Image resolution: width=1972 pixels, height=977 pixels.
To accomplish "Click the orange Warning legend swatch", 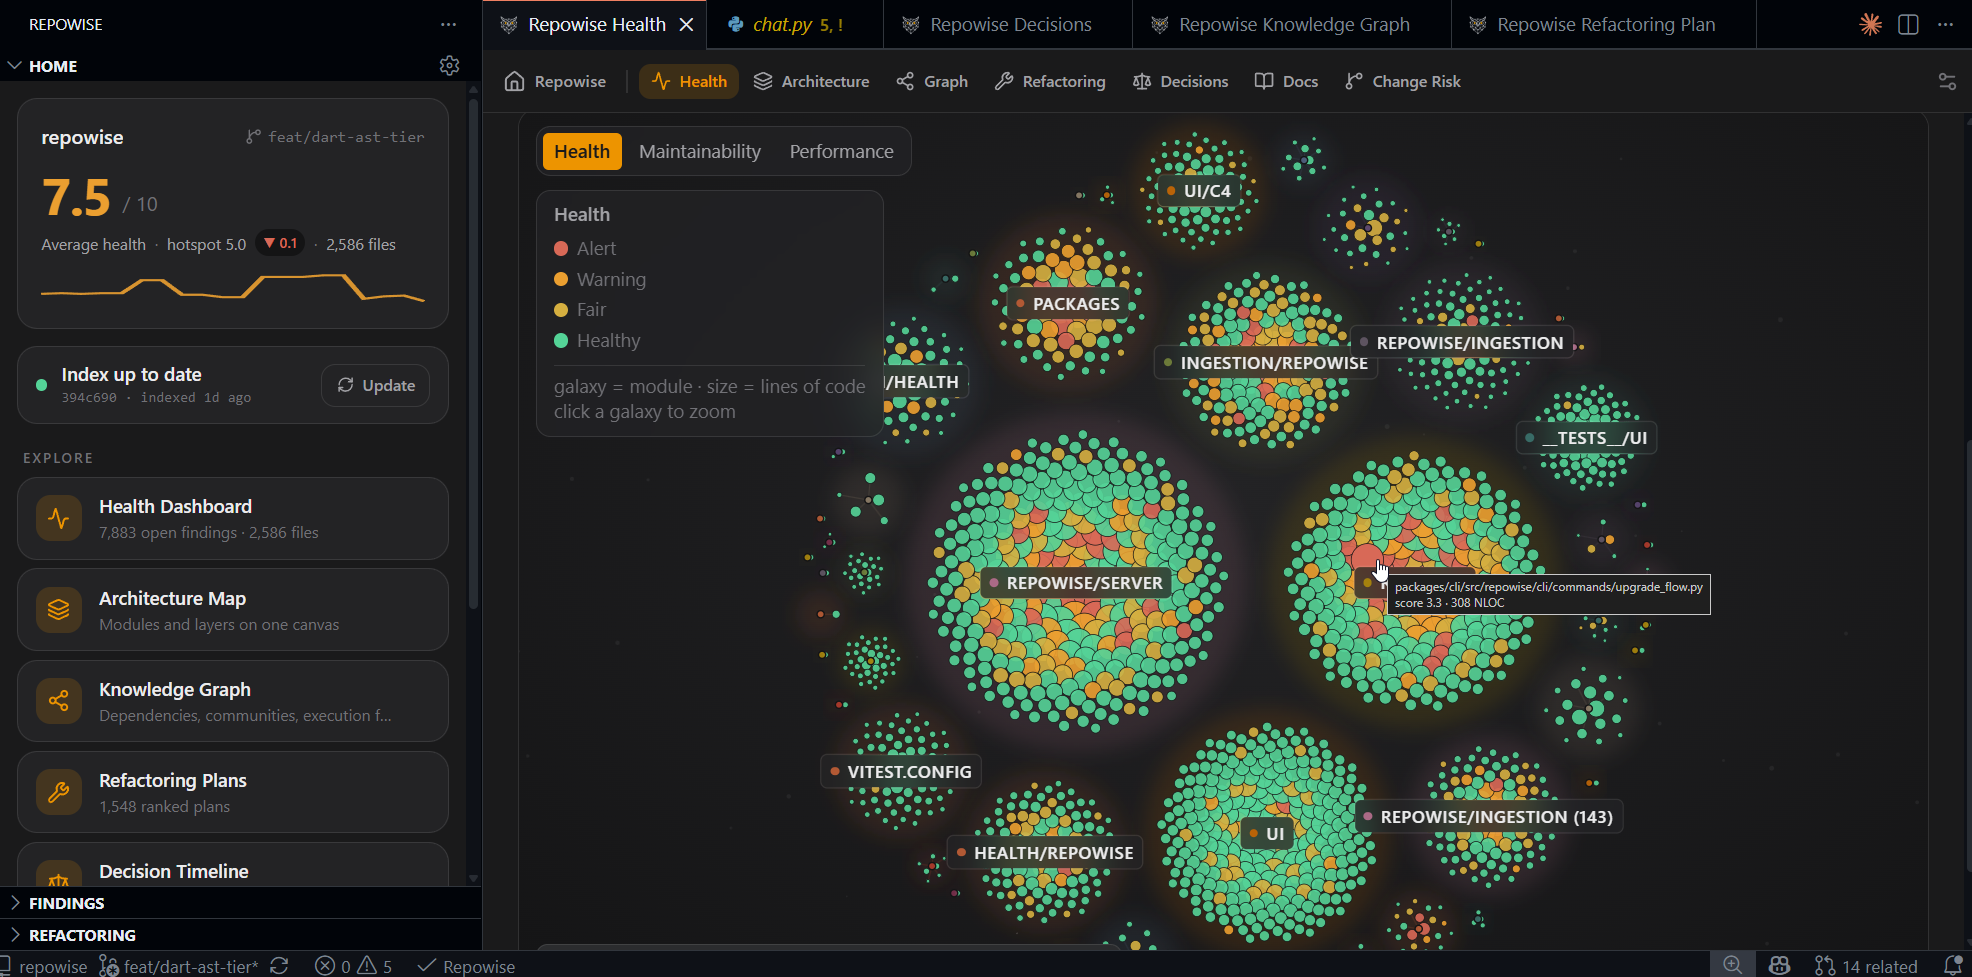I will coord(561,279).
